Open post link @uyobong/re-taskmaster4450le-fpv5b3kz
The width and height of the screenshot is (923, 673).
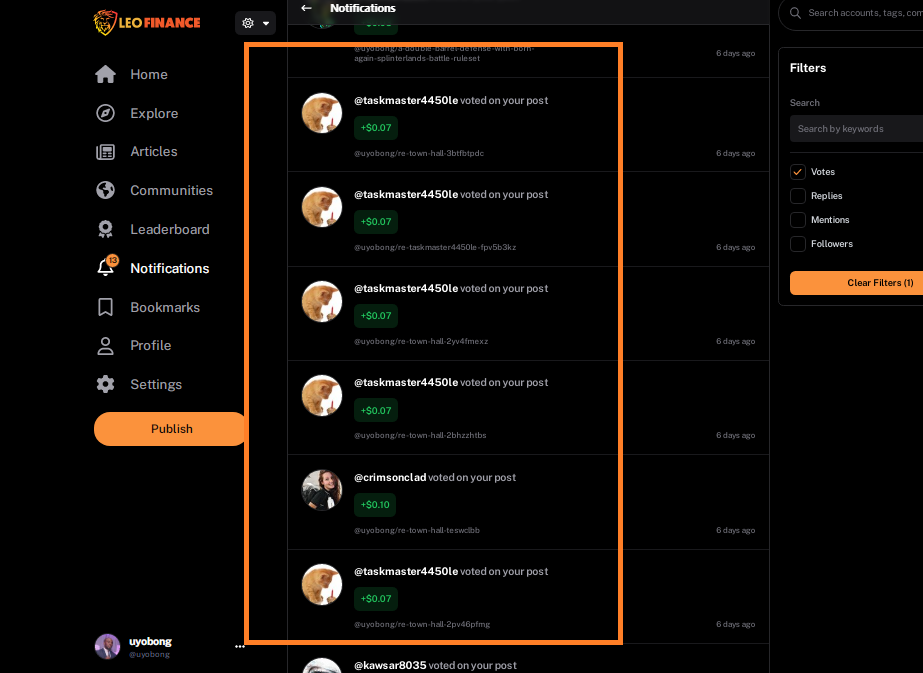click(435, 247)
